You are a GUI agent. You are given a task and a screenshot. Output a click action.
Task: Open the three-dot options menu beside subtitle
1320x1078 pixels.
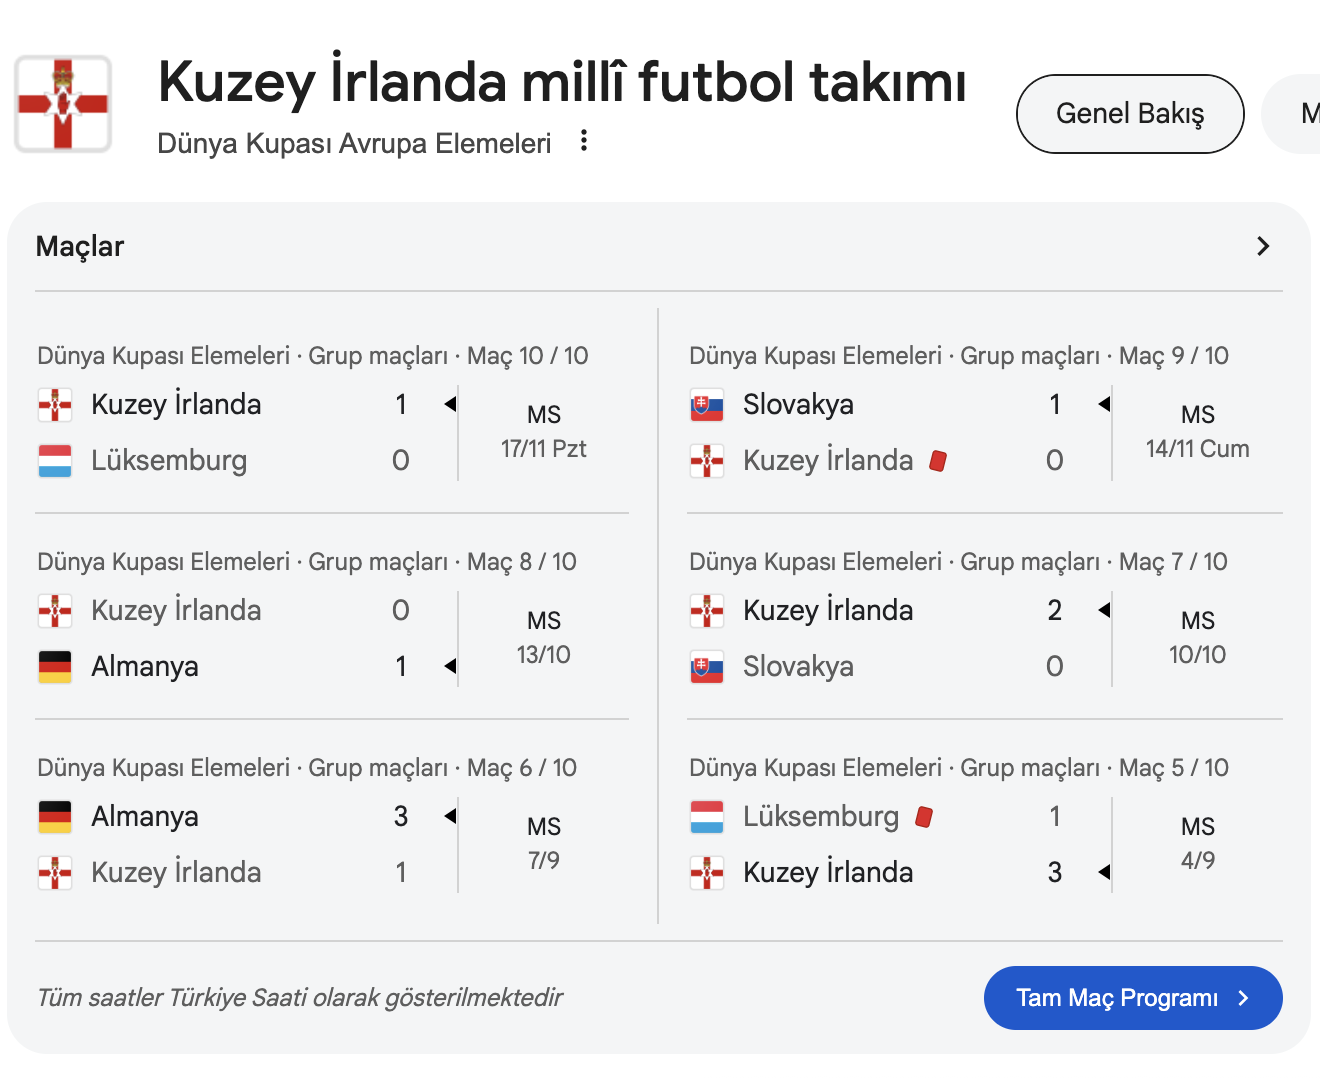(x=584, y=142)
